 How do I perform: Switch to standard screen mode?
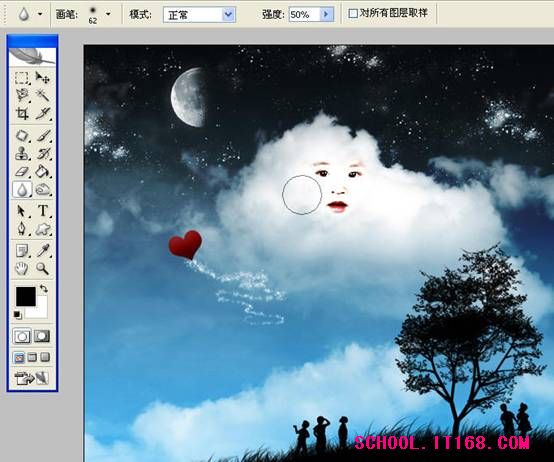(x=19, y=357)
